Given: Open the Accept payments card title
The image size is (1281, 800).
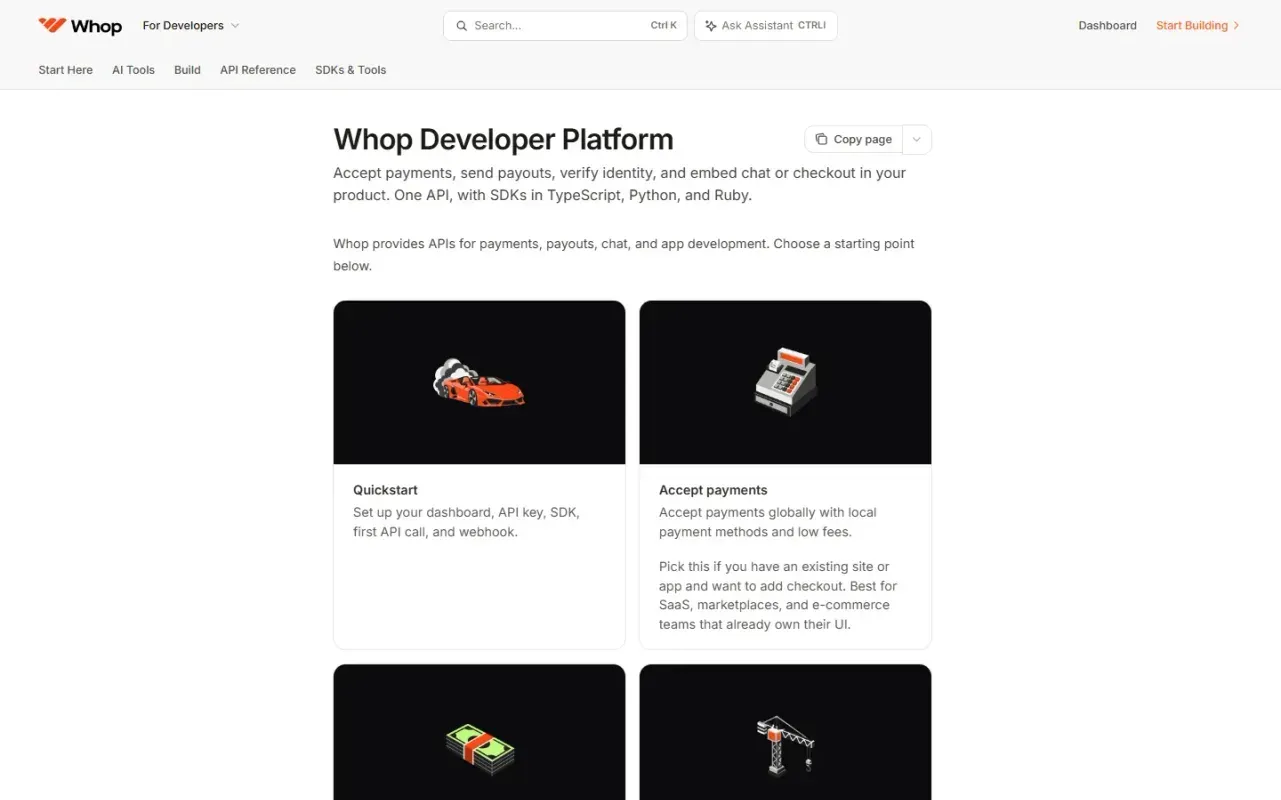Looking at the screenshot, I should (x=713, y=490).
